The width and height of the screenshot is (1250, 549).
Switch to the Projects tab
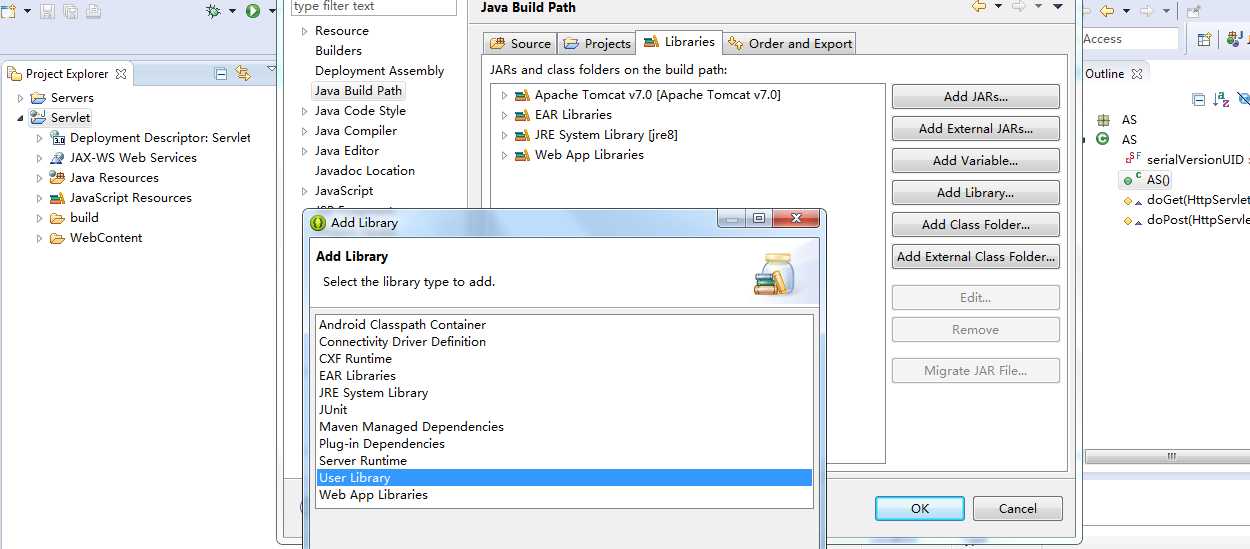[597, 44]
